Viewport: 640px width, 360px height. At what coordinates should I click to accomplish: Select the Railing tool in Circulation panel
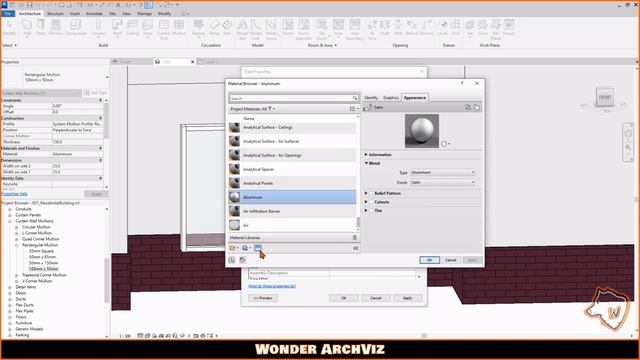pyautogui.click(x=198, y=28)
